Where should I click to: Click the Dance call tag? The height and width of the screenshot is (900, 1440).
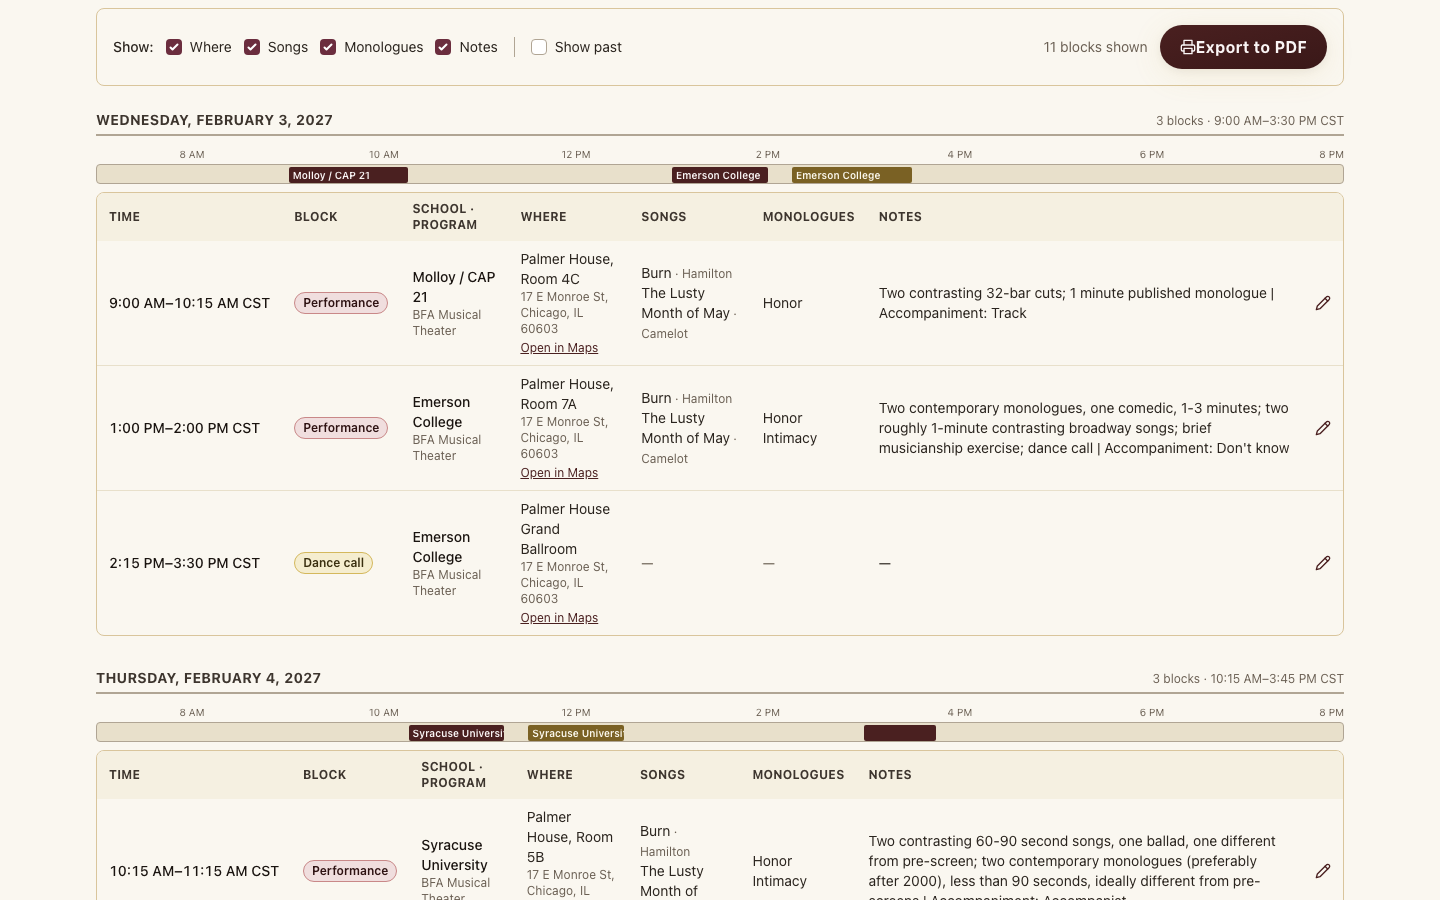tap(333, 563)
